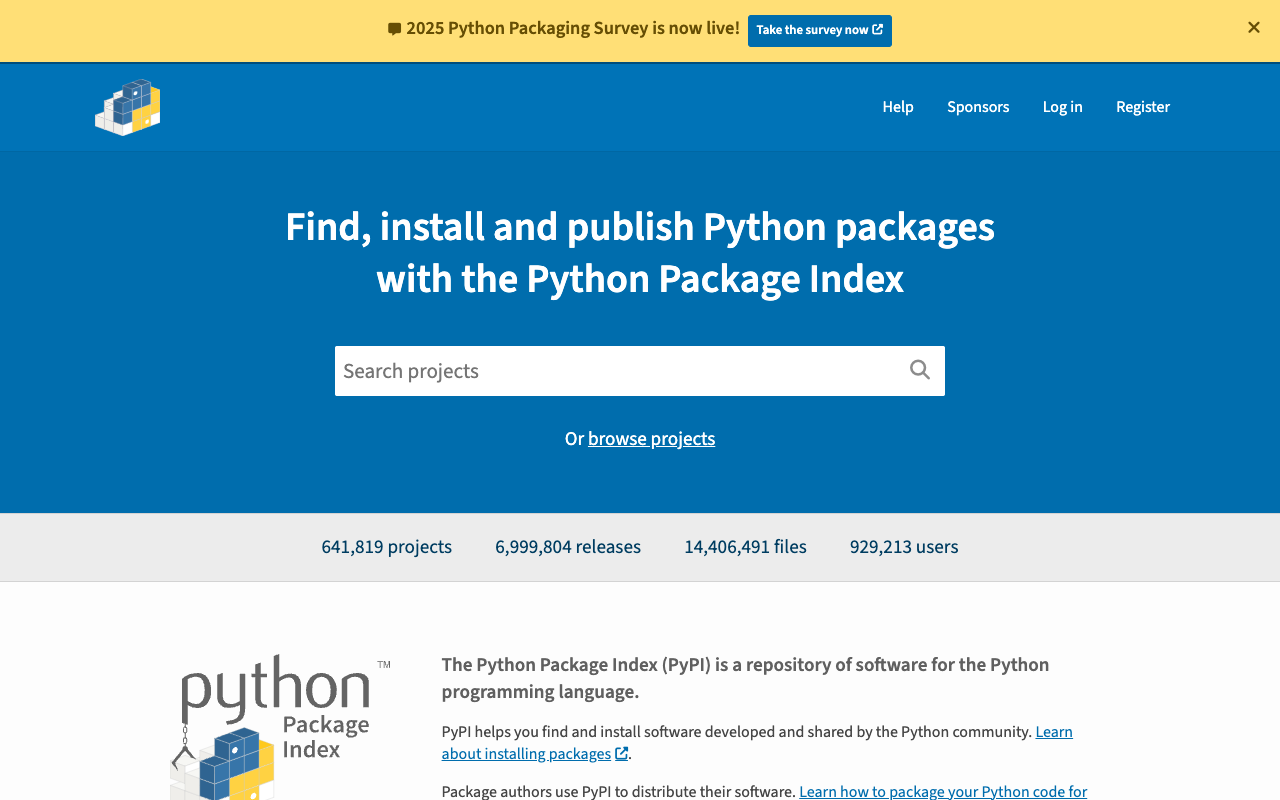Open Learn how to package your Python code link
Viewport: 1280px width, 800px height.
pyautogui.click(x=943, y=792)
